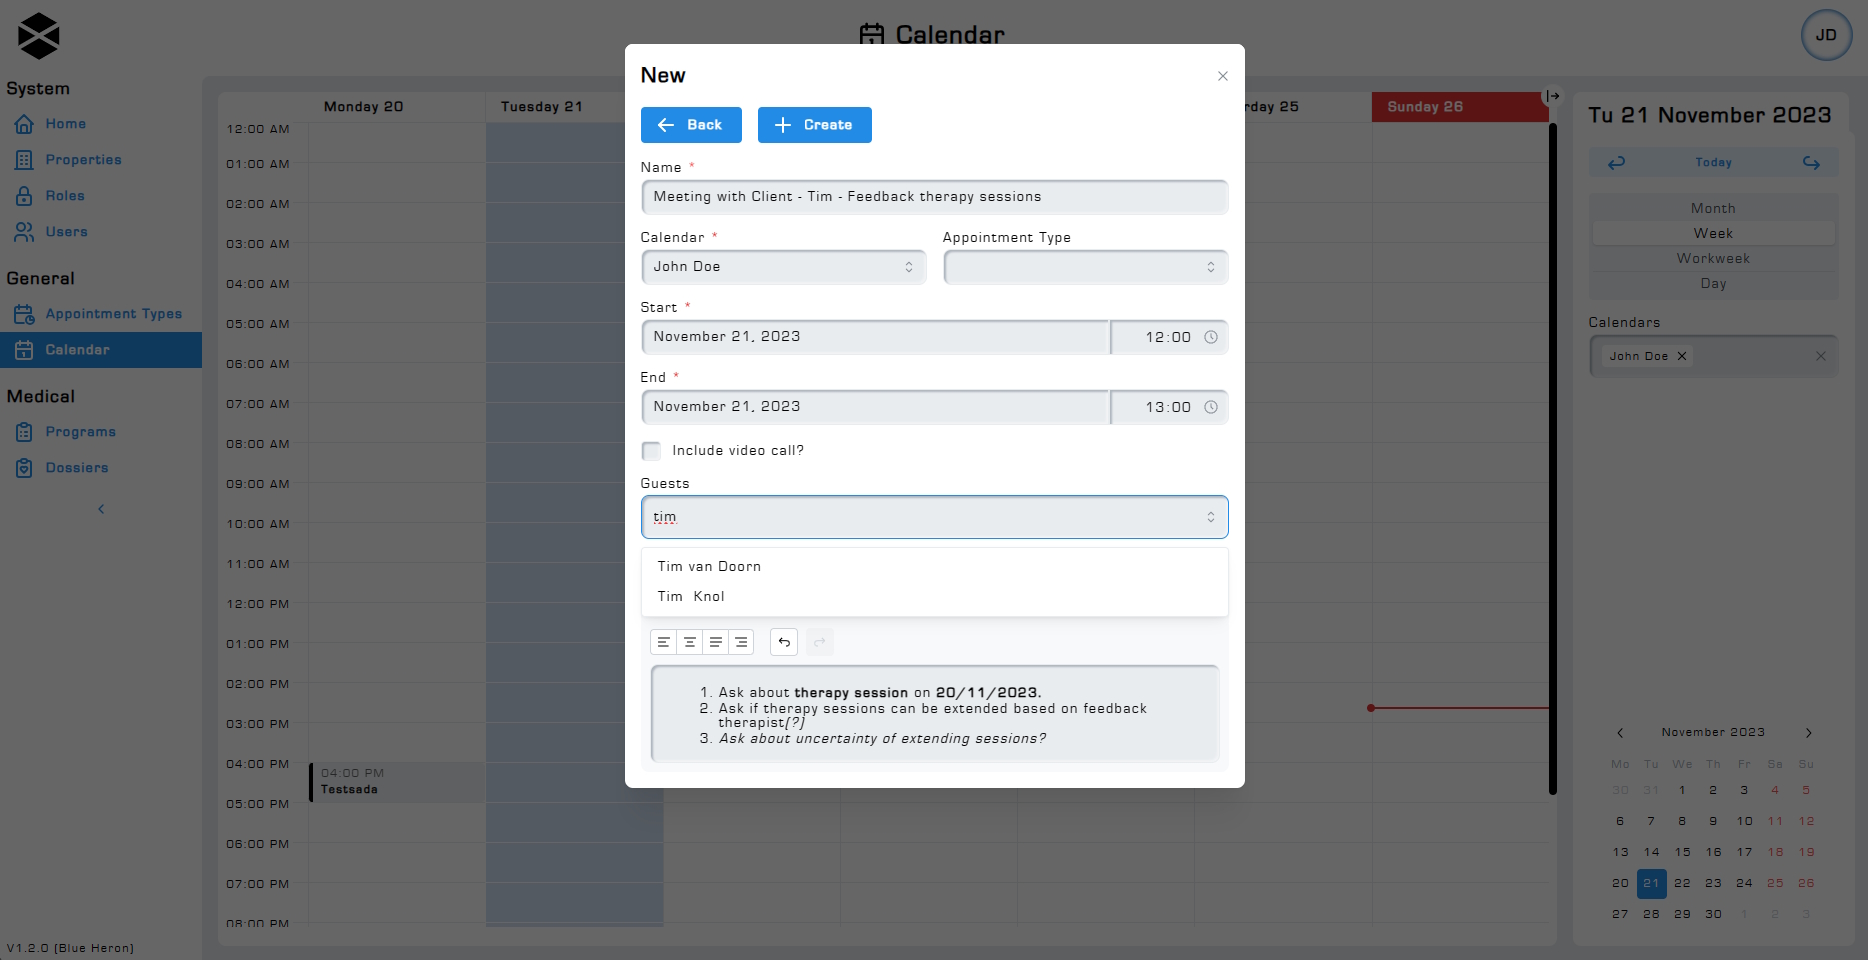
Task: Edit the appointment Name field
Action: [934, 197]
